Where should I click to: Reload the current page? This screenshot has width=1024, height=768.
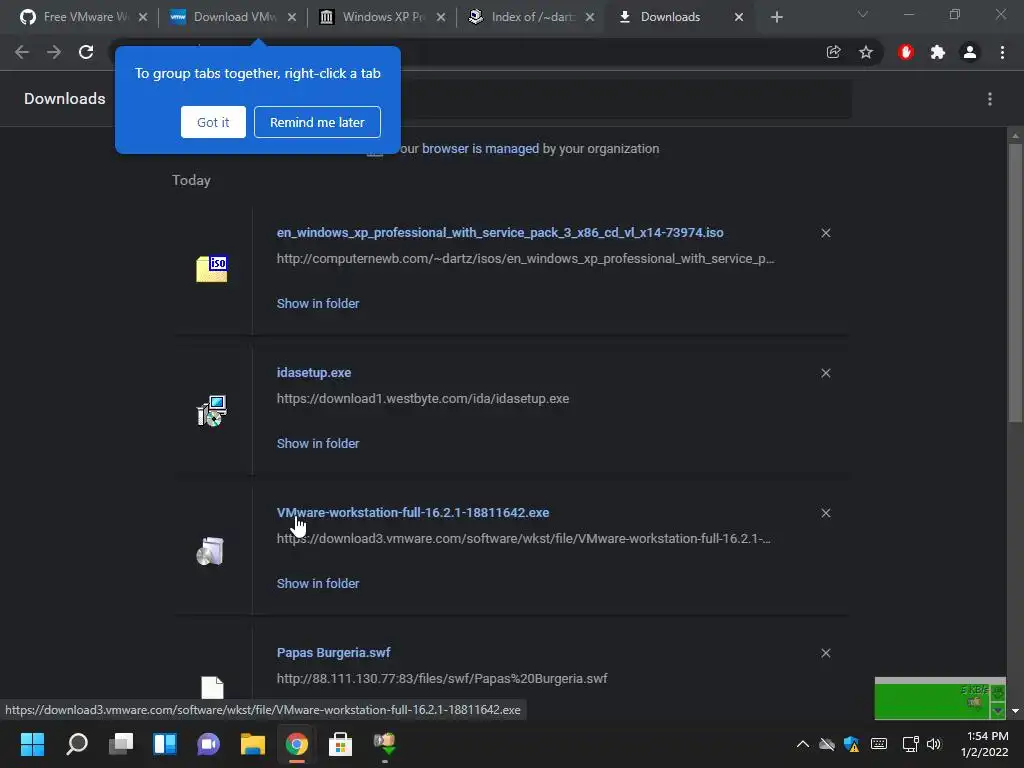point(86,52)
